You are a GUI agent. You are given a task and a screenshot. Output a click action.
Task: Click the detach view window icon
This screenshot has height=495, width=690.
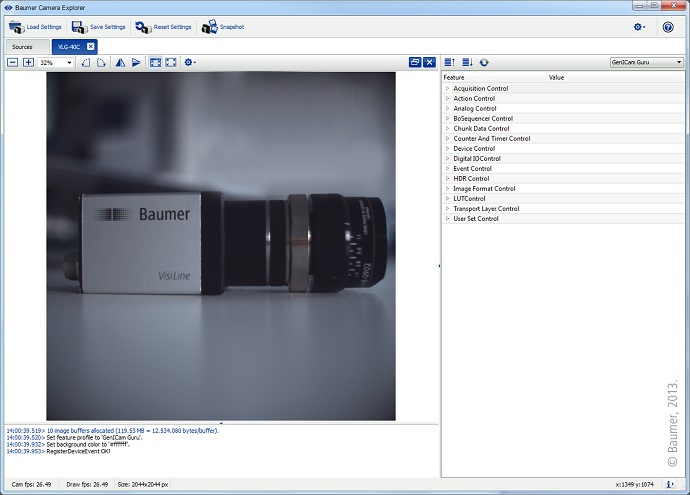(415, 62)
